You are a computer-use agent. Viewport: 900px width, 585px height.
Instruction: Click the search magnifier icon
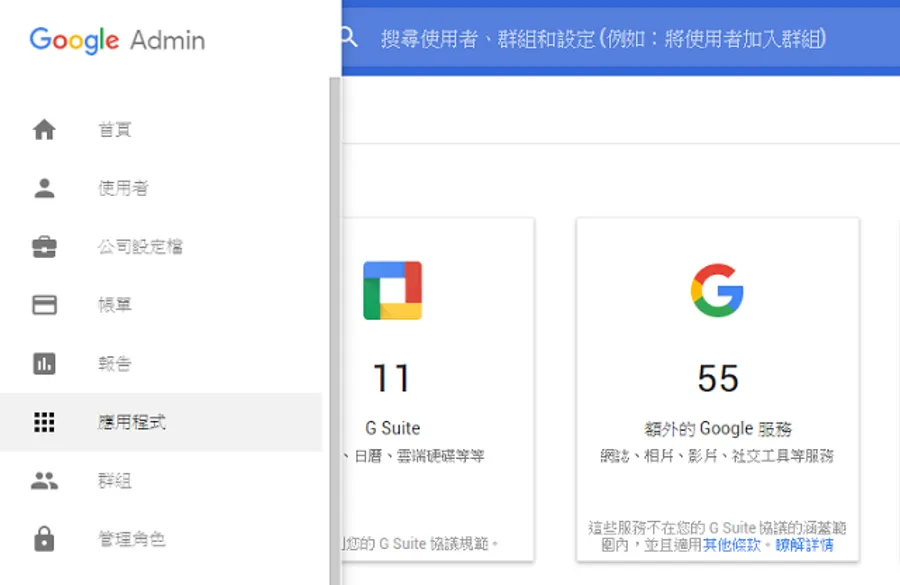[x=348, y=37]
